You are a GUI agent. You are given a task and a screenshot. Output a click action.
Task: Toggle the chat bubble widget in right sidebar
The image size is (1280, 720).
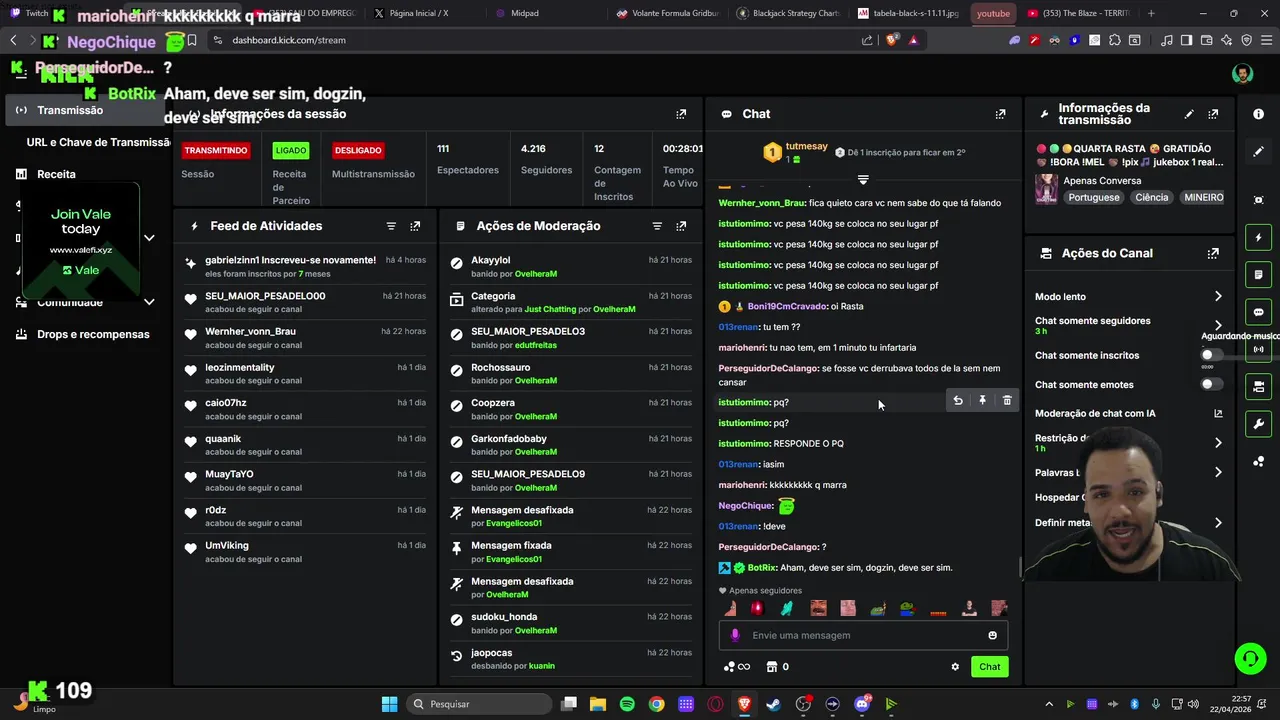(1259, 312)
